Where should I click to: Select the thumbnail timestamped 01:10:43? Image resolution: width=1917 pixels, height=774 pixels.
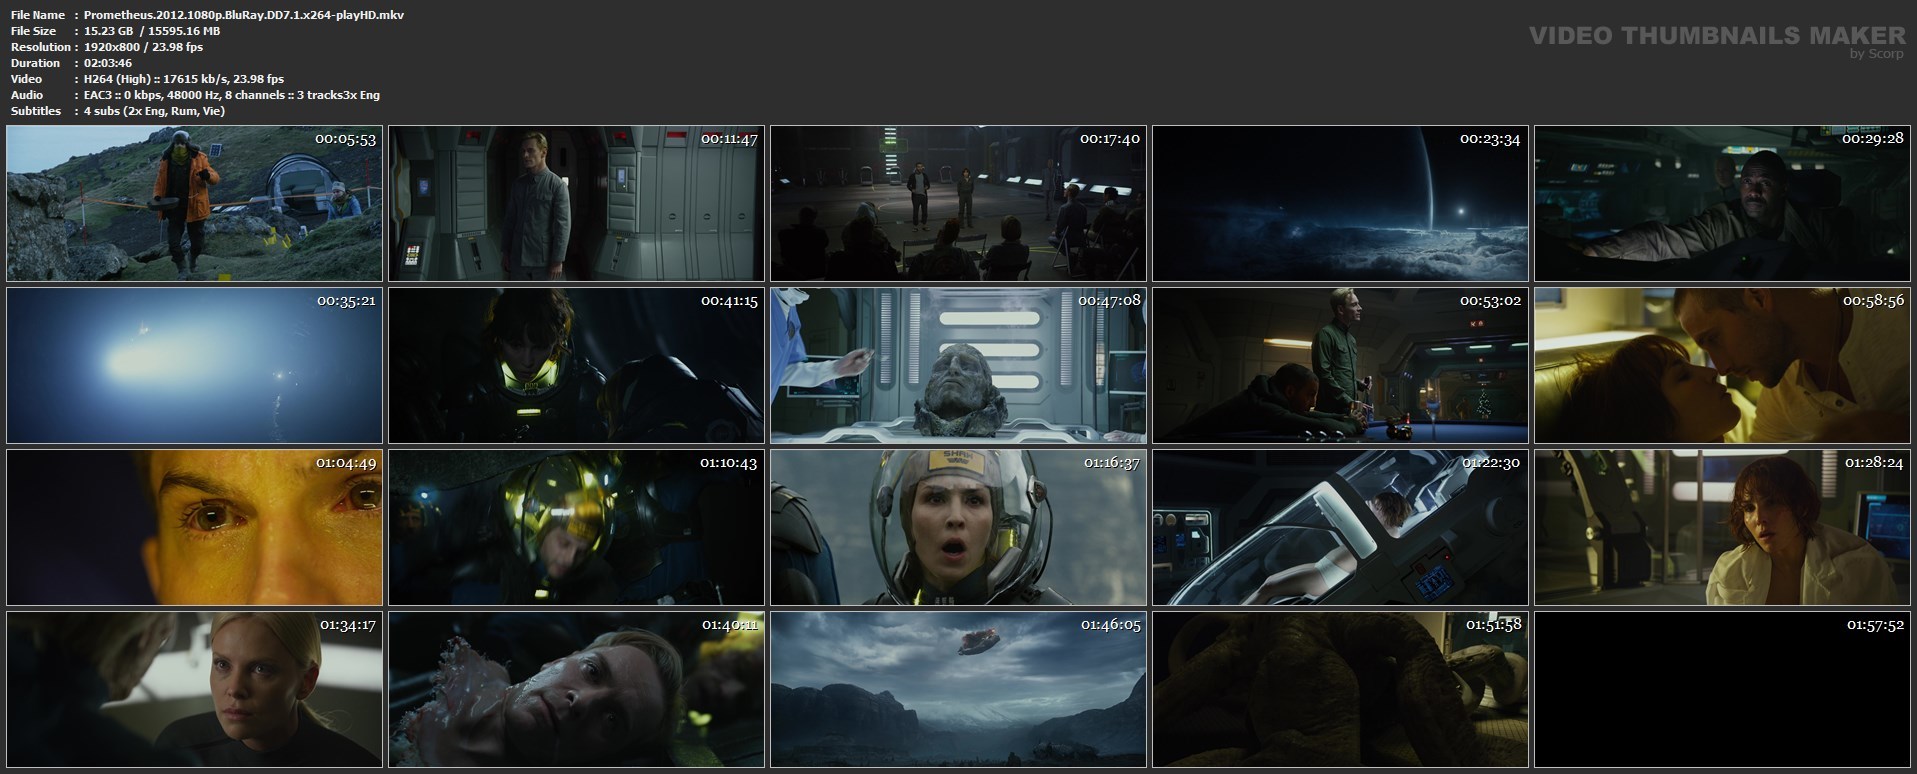pos(576,528)
